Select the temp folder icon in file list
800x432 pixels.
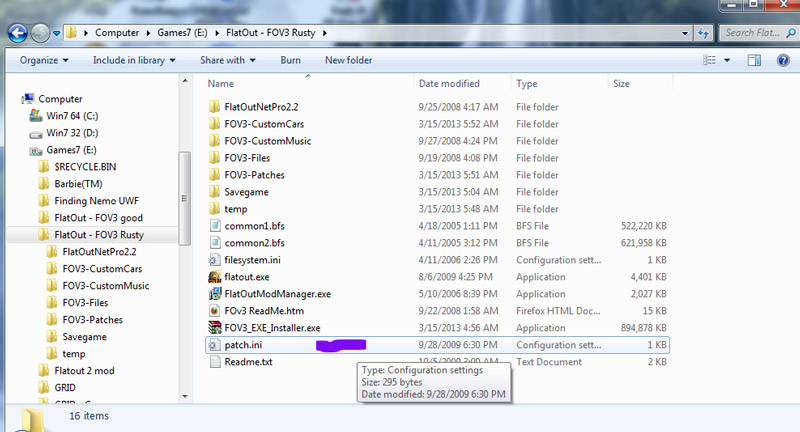(x=214, y=209)
